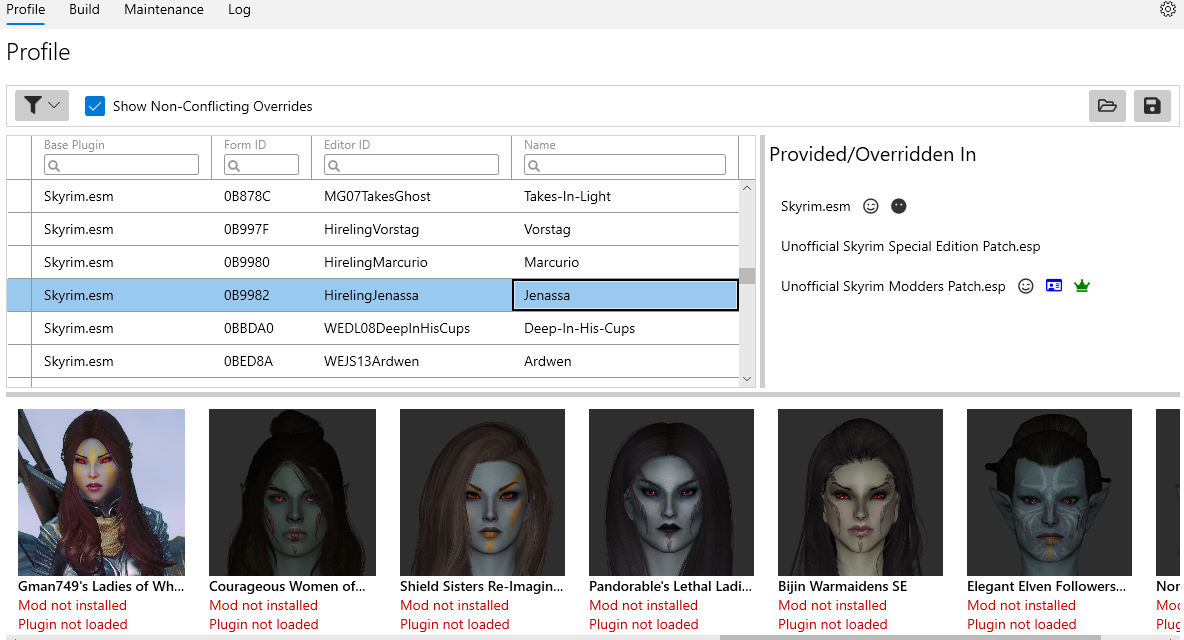Image resolution: width=1184 pixels, height=640 pixels.
Task: Focus the Base Plugin filter field
Action: coord(121,165)
